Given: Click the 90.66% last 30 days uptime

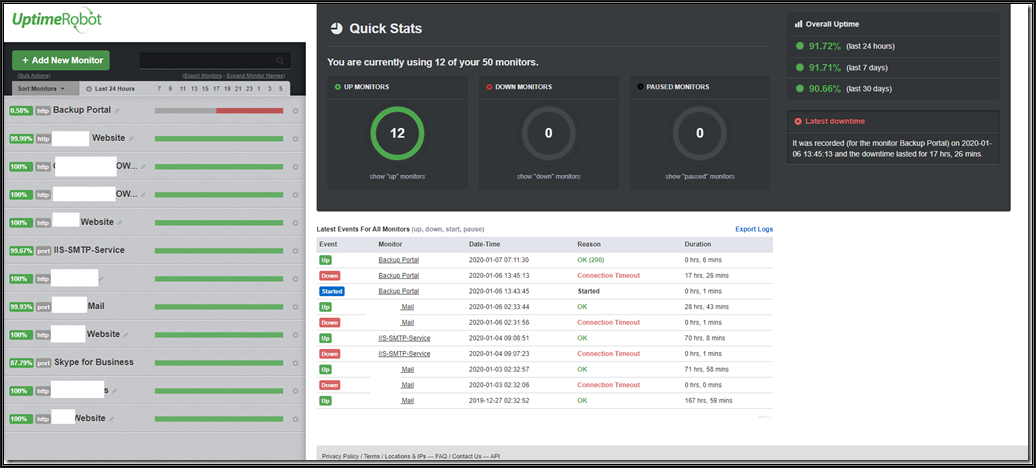Looking at the screenshot, I should coord(825,89).
